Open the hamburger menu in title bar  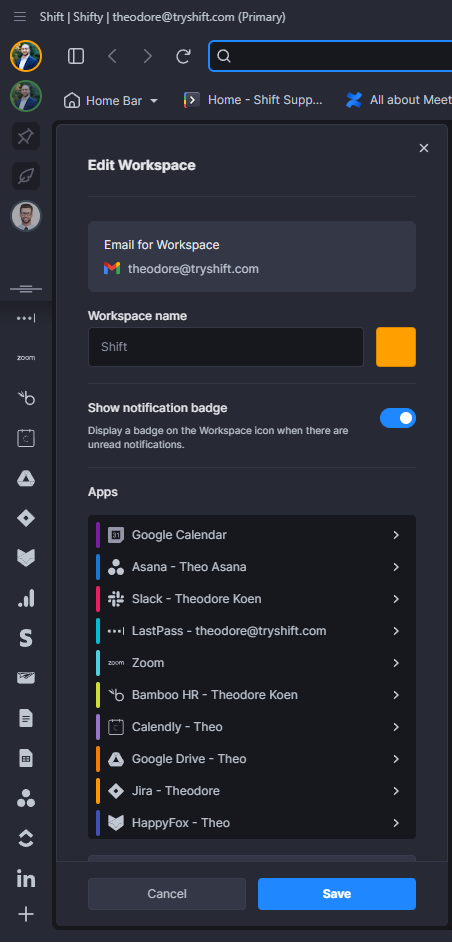pyautogui.click(x=20, y=17)
